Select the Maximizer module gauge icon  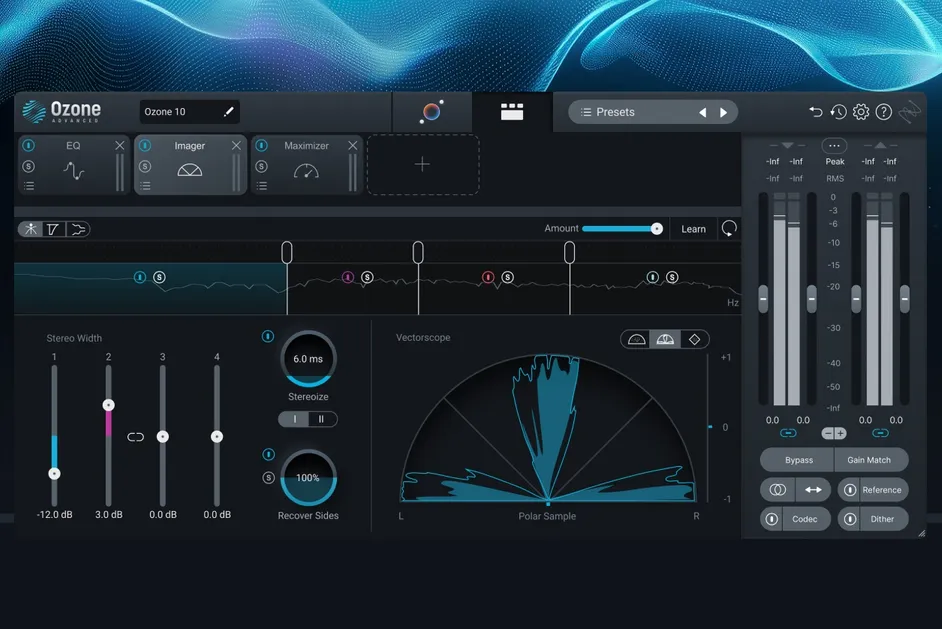click(306, 171)
